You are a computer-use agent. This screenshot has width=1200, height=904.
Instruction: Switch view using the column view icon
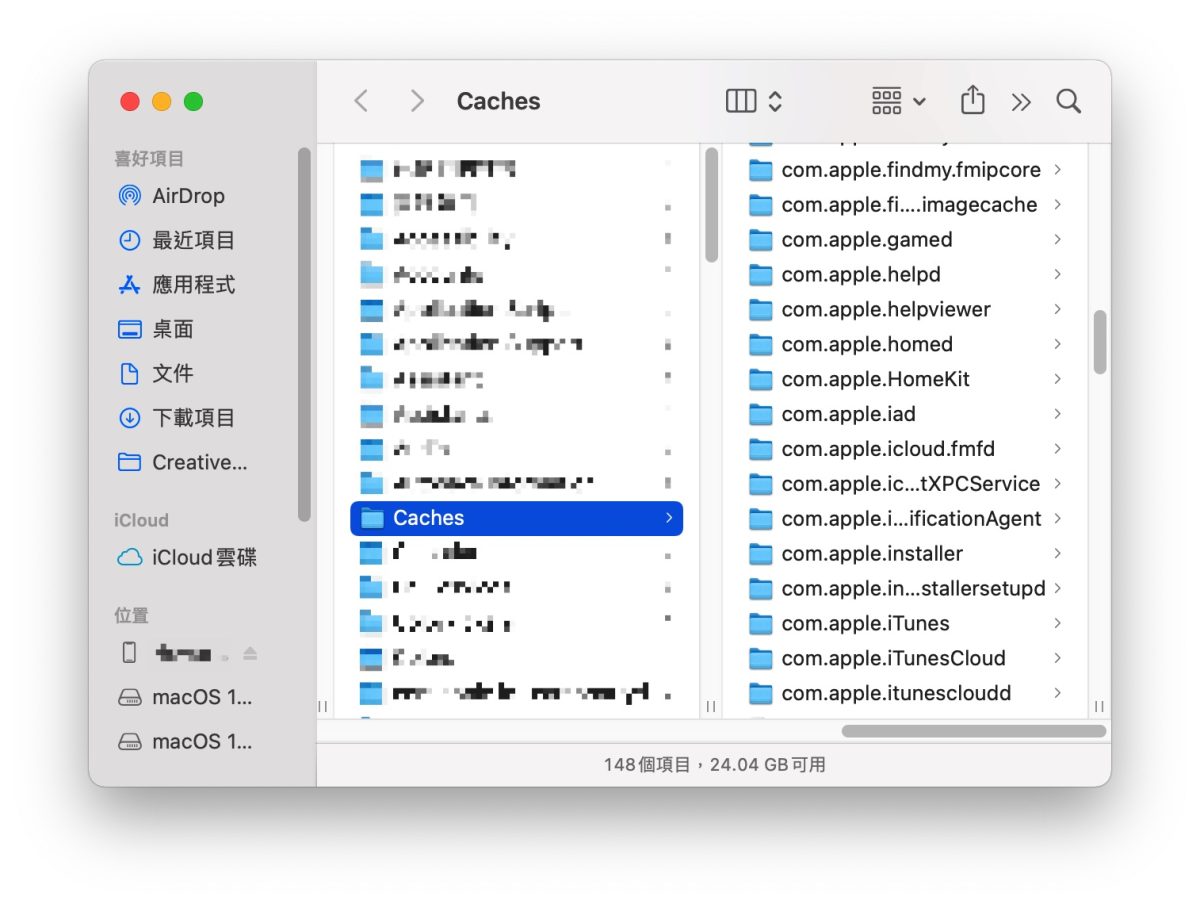click(x=741, y=101)
